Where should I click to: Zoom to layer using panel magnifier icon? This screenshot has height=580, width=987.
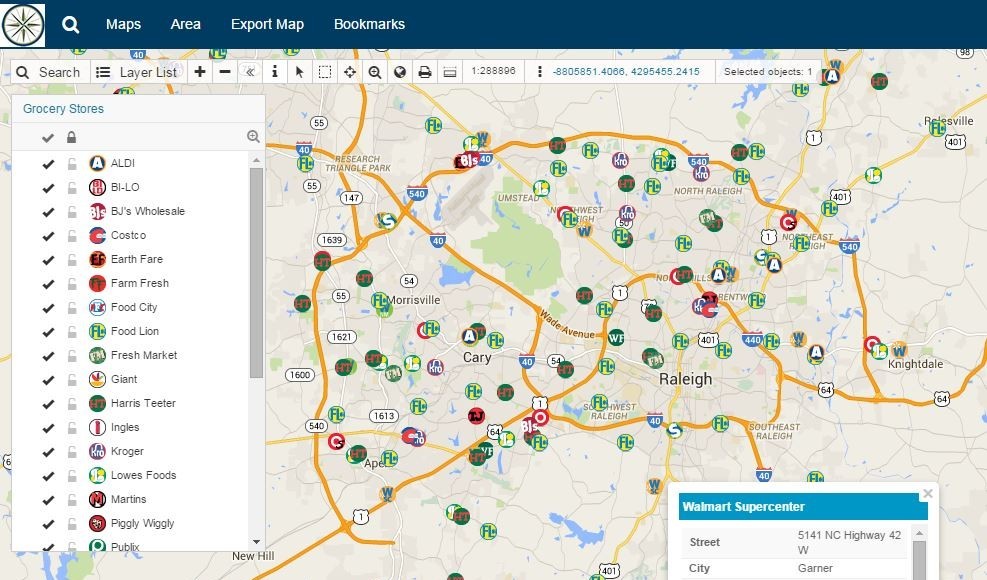[x=253, y=137]
